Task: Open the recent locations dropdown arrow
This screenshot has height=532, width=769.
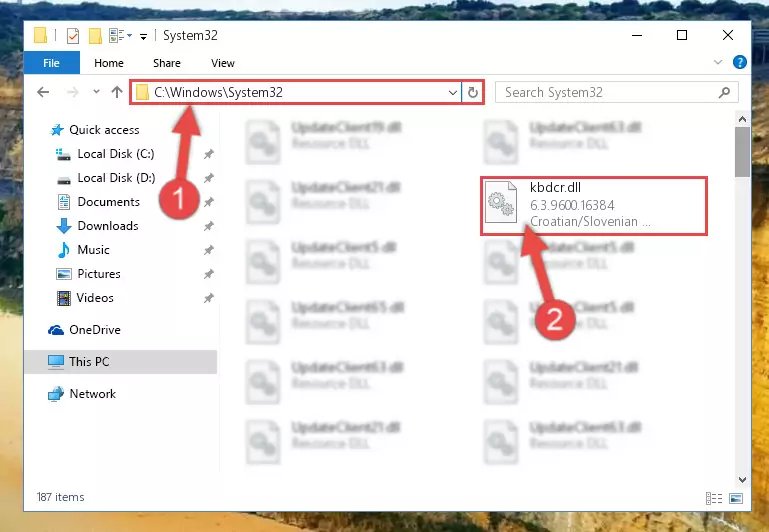Action: (96, 92)
